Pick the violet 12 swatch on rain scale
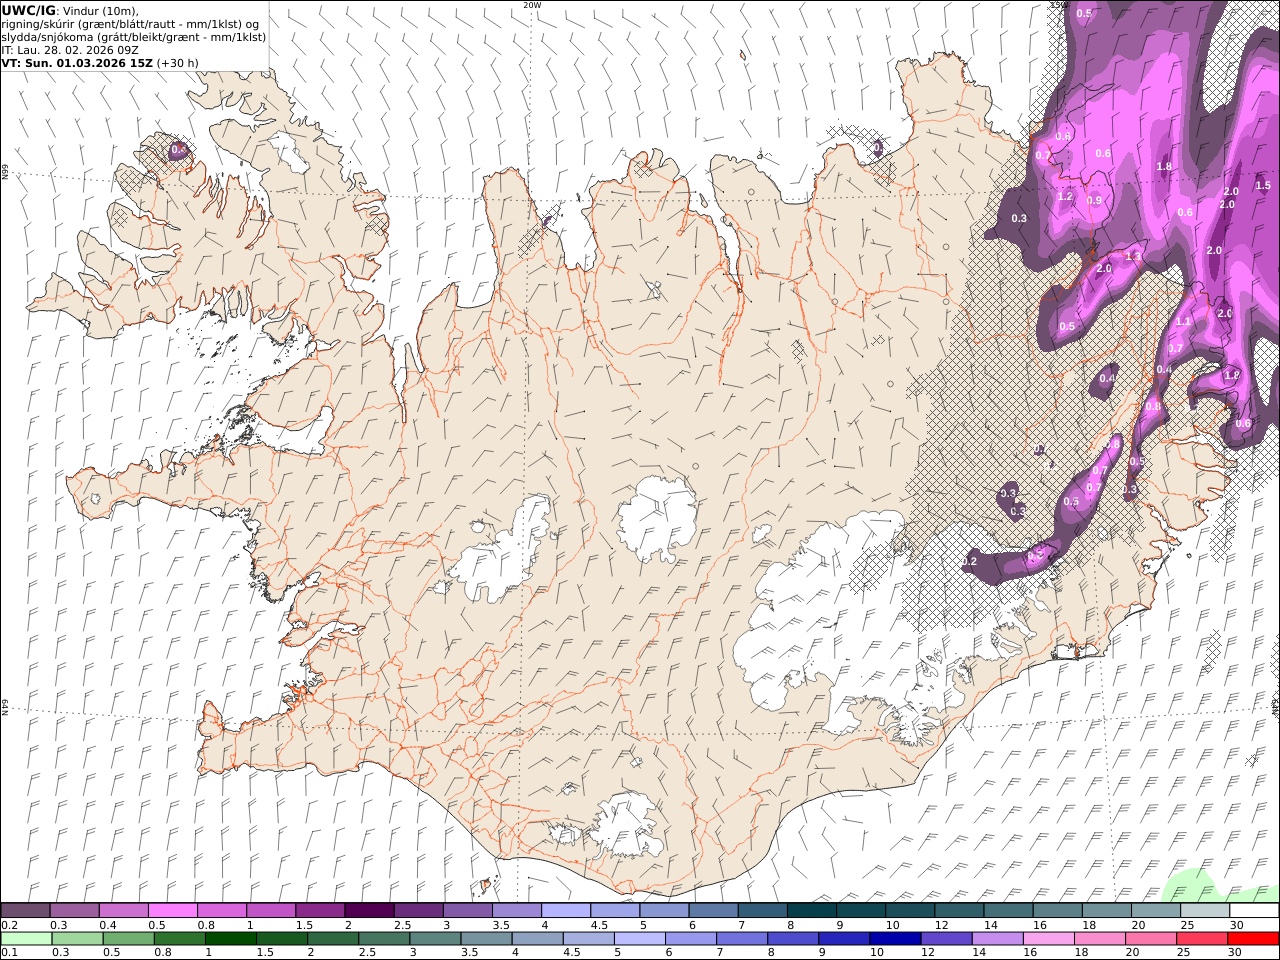This screenshot has width=1280, height=960. (946, 938)
